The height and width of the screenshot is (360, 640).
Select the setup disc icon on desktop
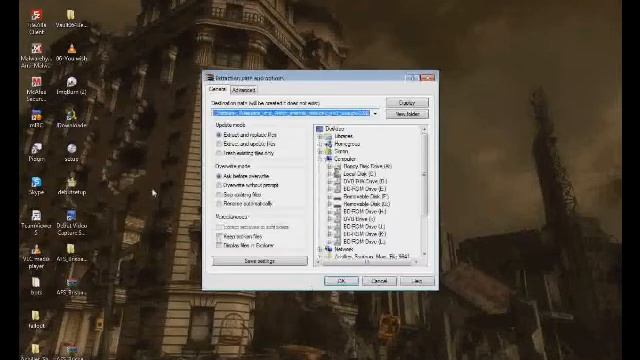[x=71, y=152]
